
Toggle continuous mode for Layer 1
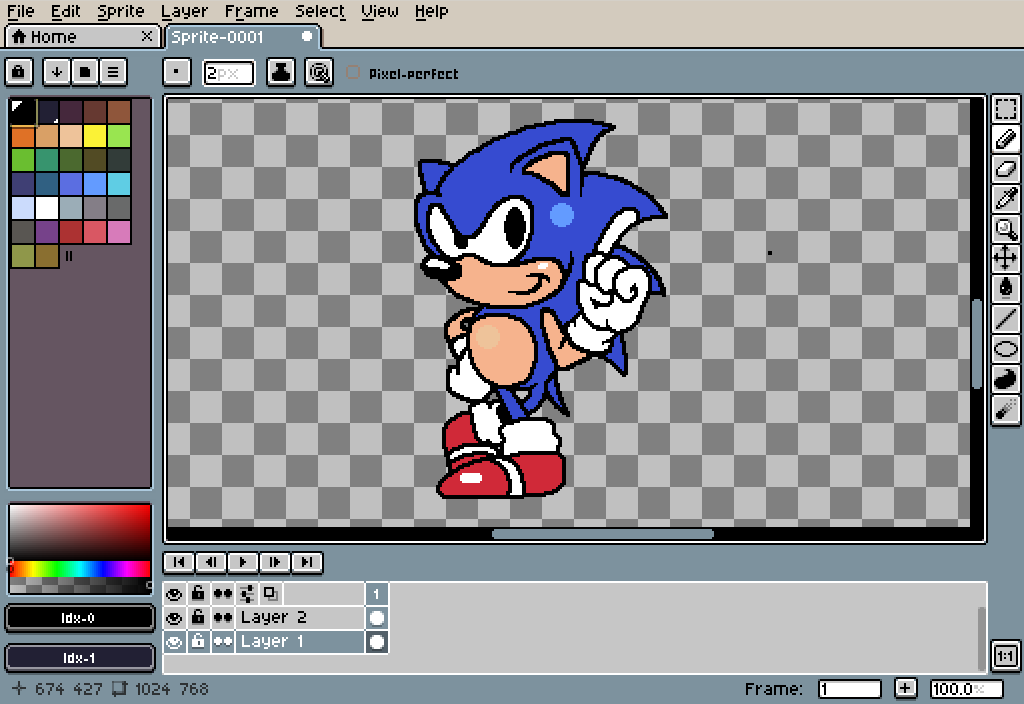click(x=223, y=642)
